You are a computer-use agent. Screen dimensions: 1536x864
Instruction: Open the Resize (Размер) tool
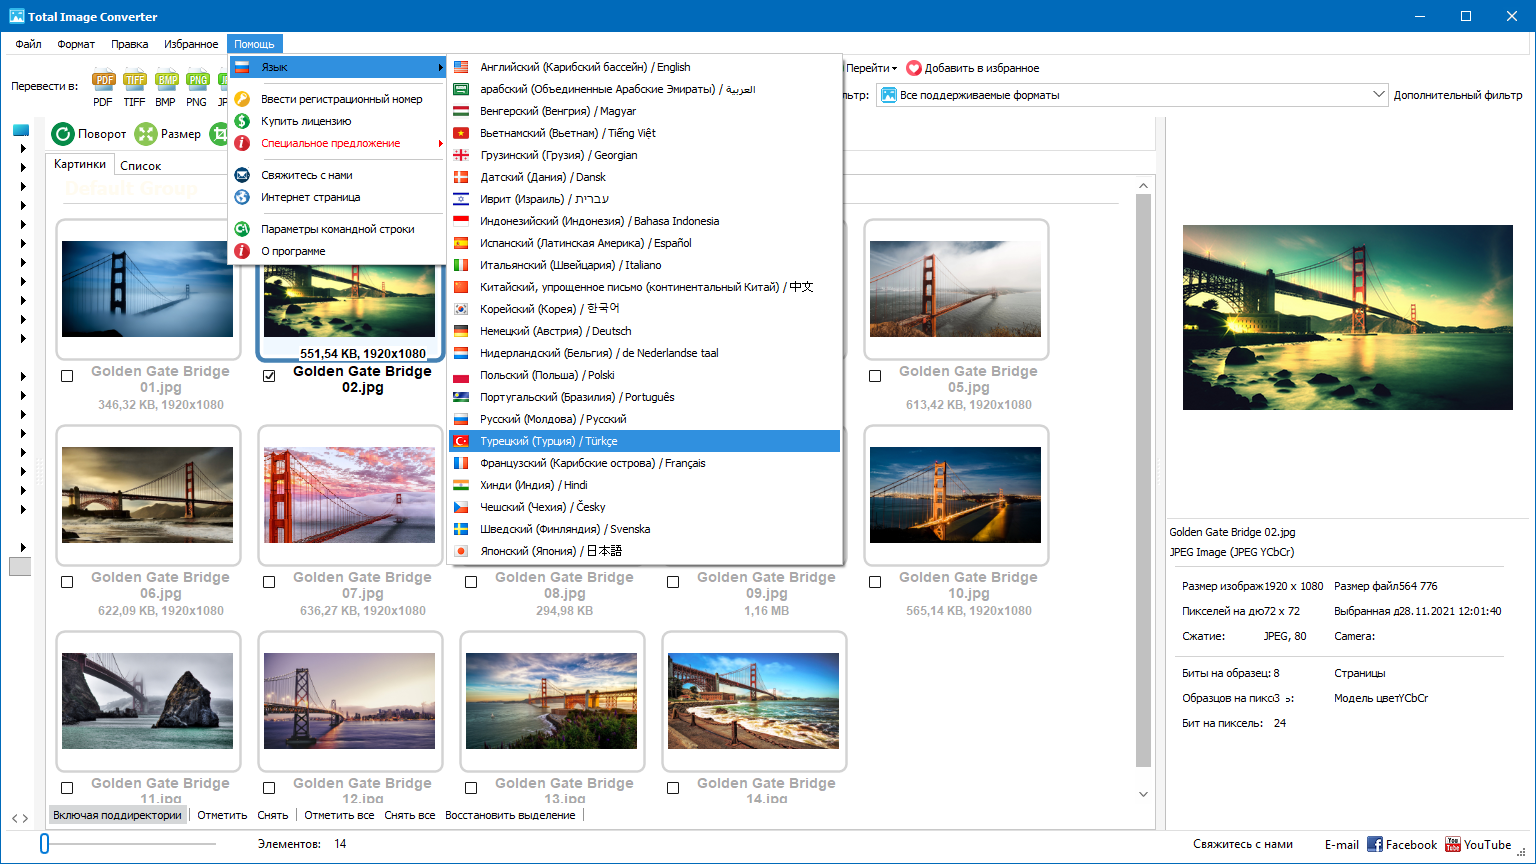coord(146,134)
